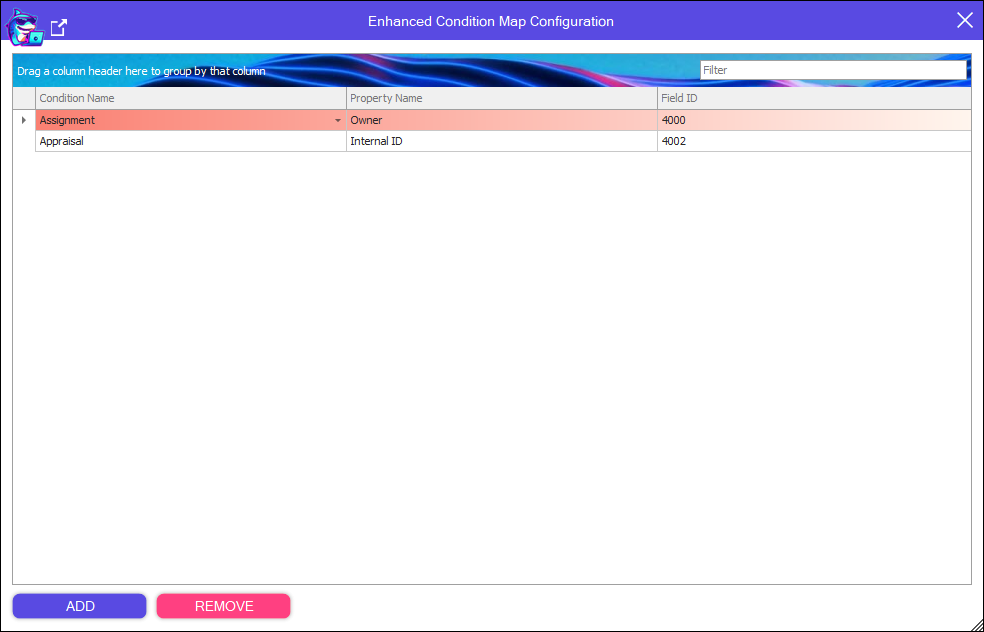The width and height of the screenshot is (984, 632).
Task: Open the Assignment condition name dropdown
Action: pos(338,121)
